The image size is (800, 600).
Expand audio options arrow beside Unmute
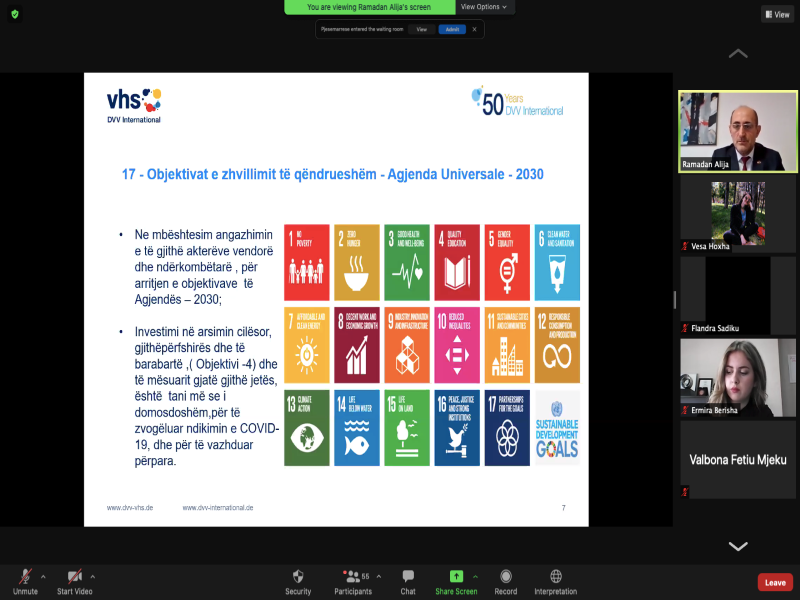pos(43,576)
